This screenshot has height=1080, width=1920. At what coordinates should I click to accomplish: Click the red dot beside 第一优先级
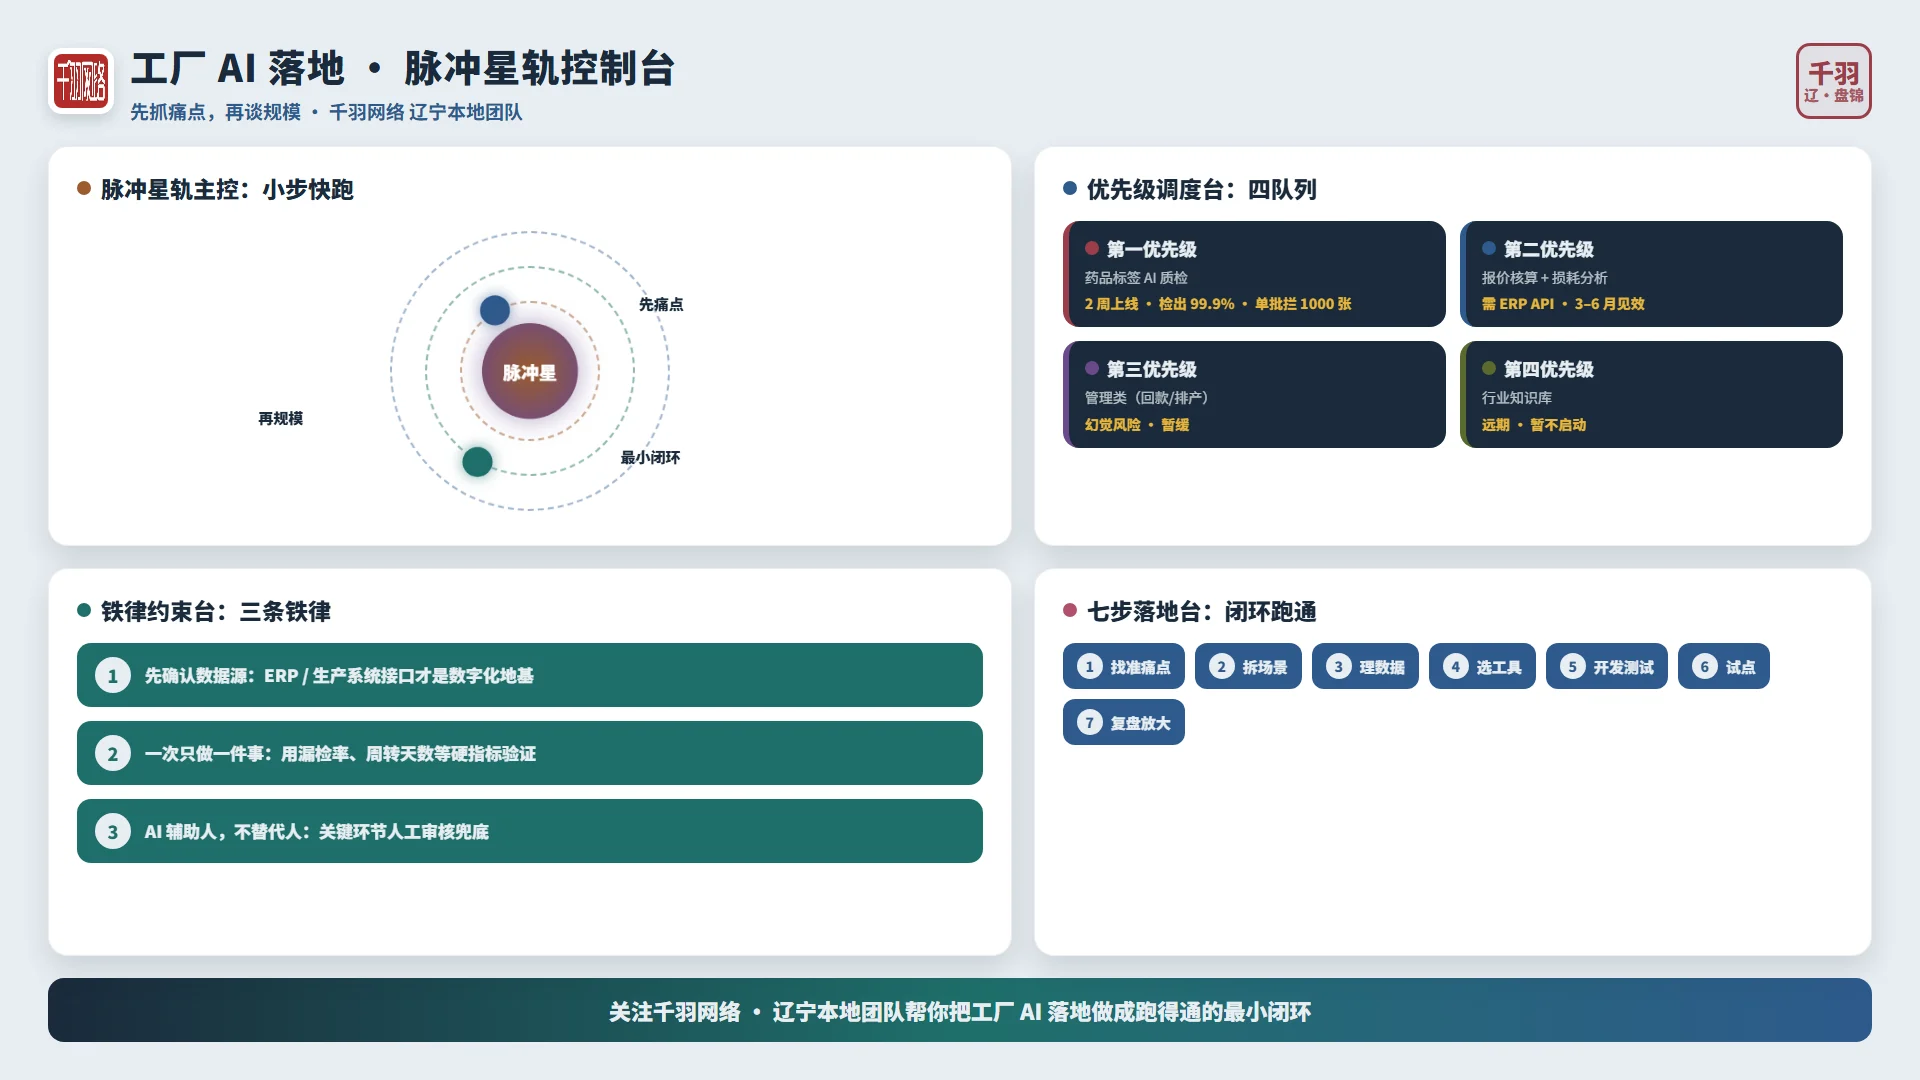point(1092,248)
